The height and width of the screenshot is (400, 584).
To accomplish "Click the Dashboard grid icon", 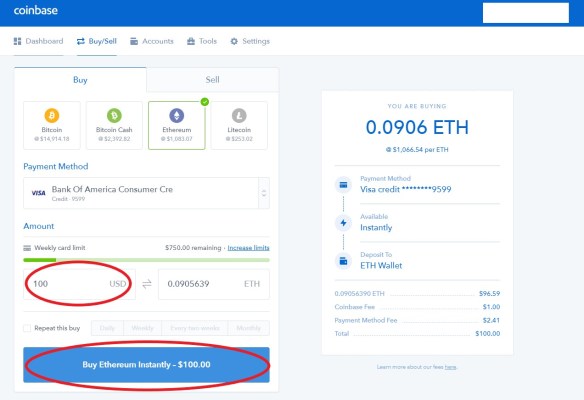I will 17,41.
